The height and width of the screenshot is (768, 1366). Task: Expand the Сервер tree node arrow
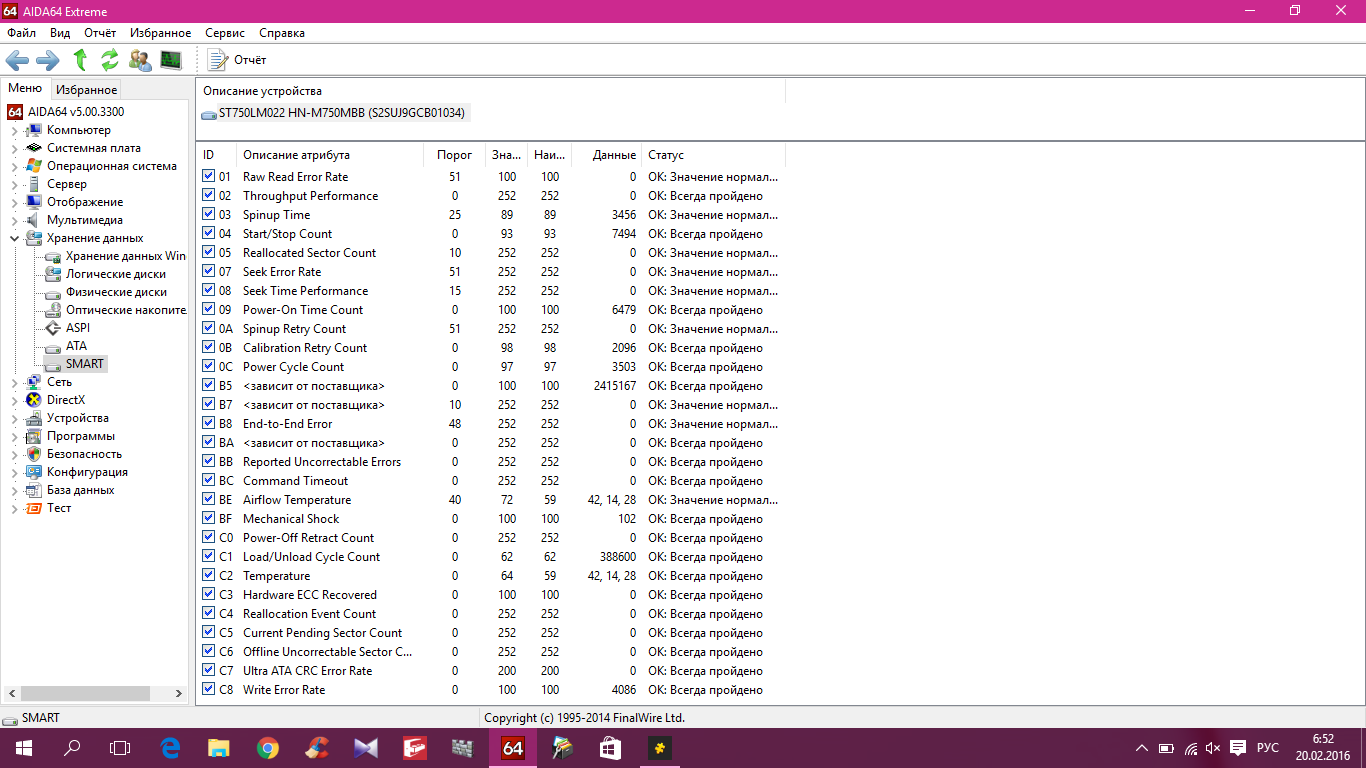click(x=14, y=184)
